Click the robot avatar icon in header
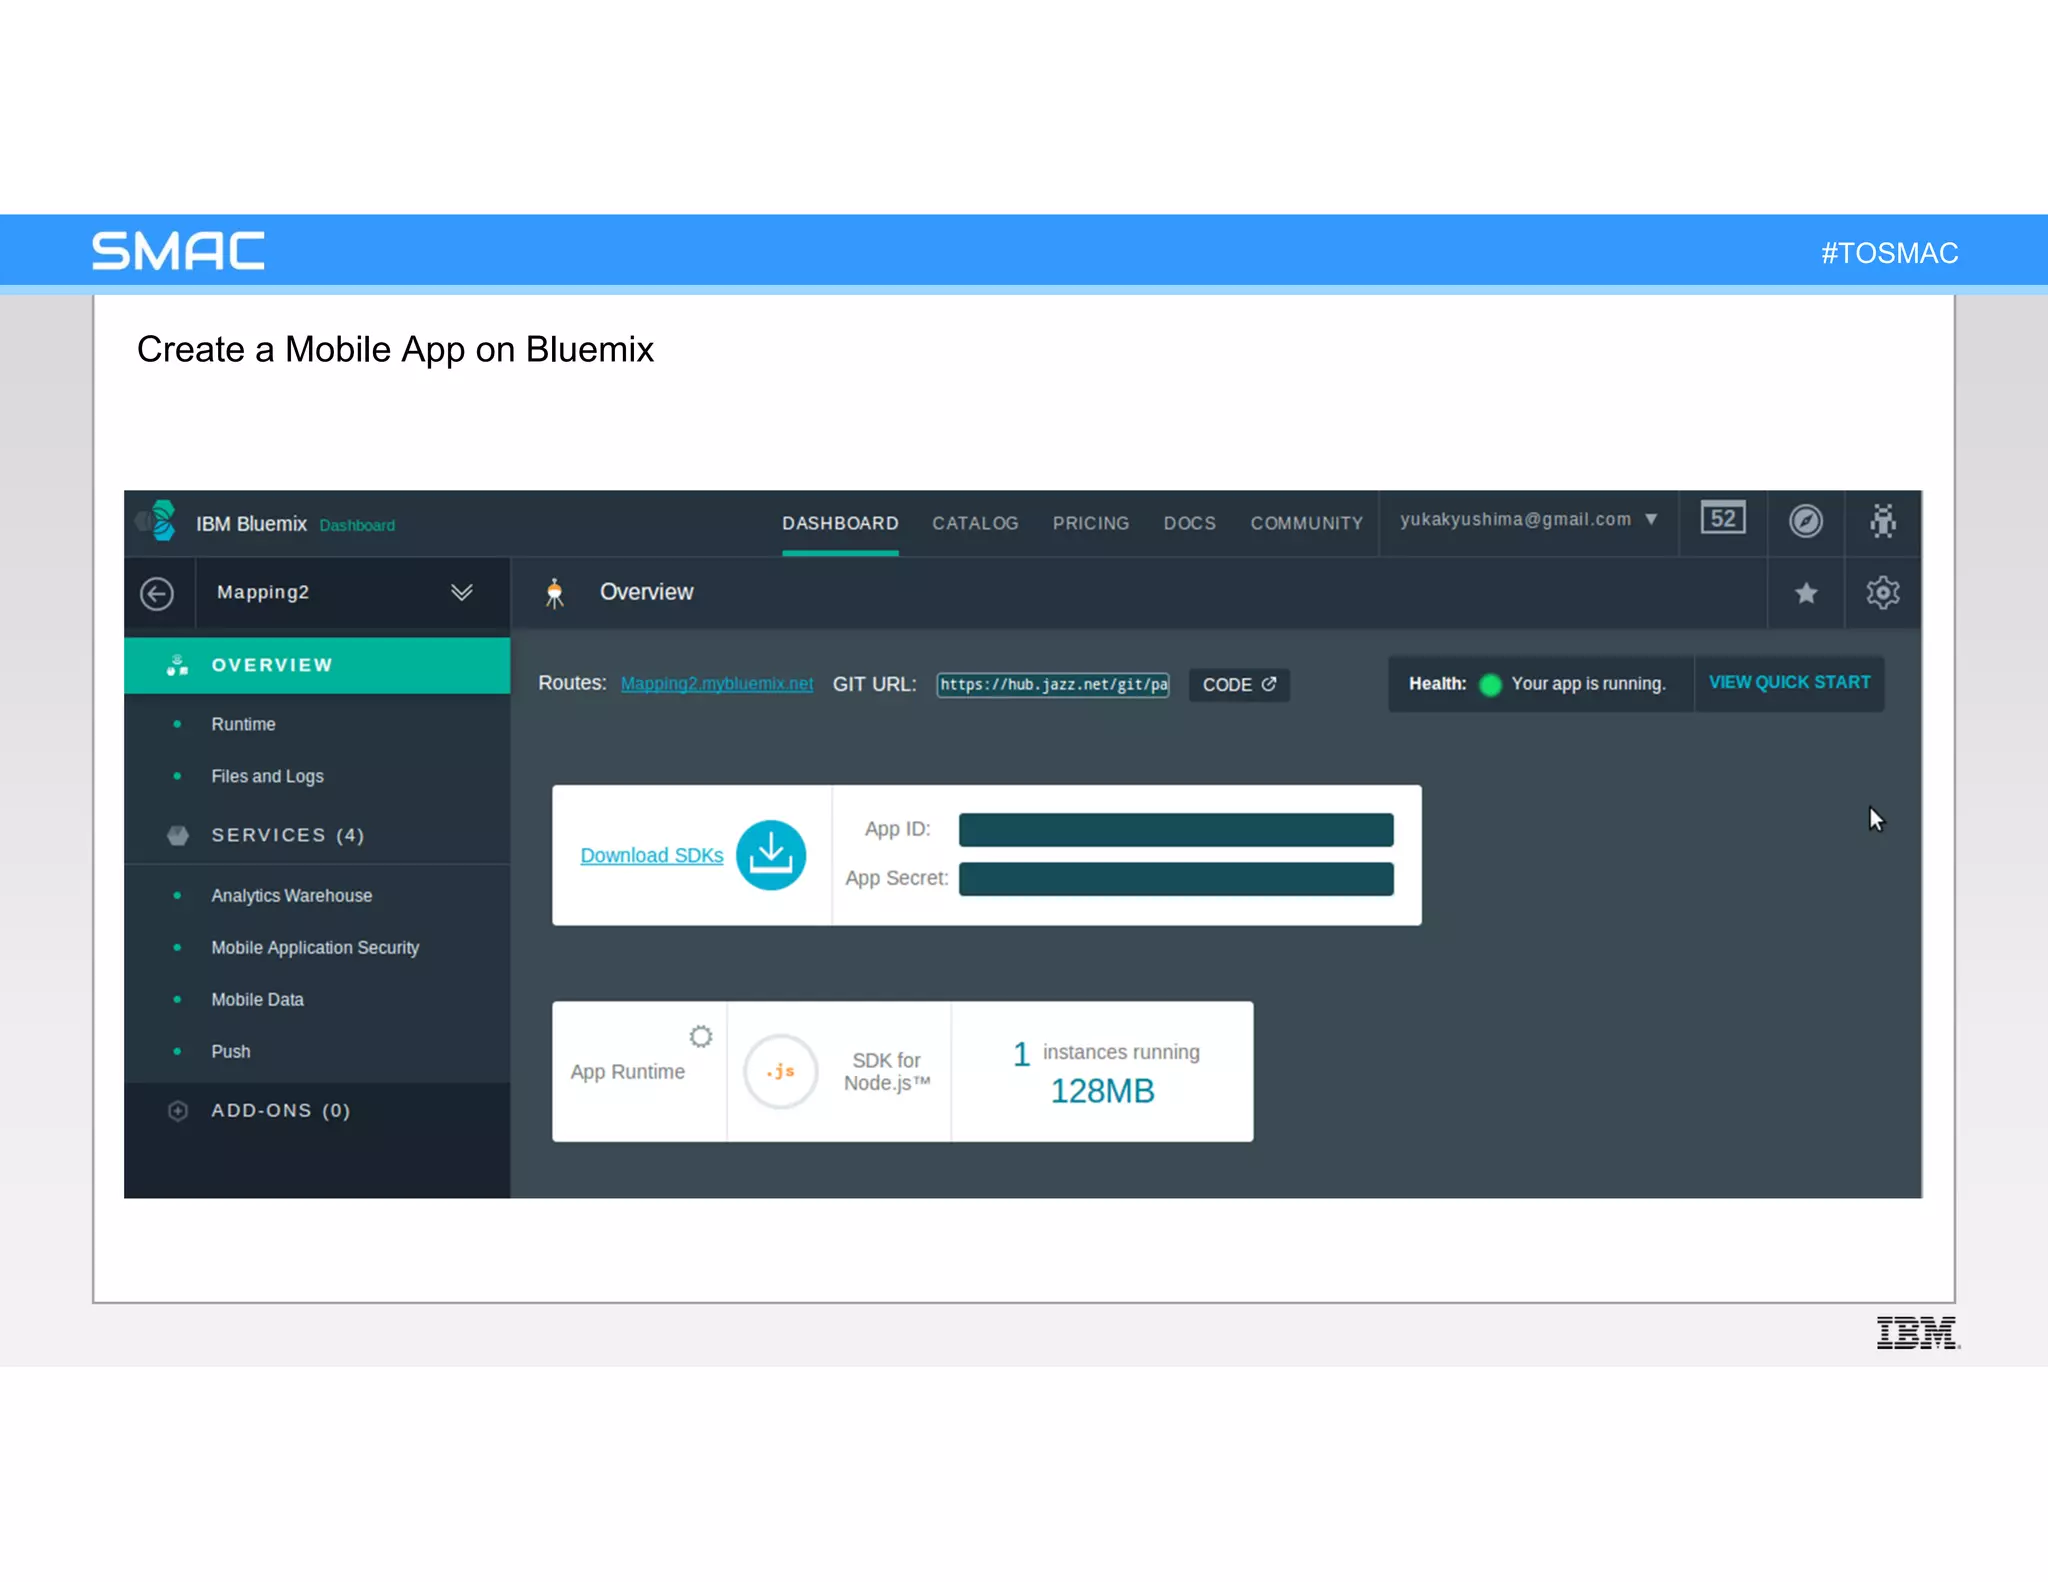Image resolution: width=2048 pixels, height=1582 pixels. click(1882, 521)
